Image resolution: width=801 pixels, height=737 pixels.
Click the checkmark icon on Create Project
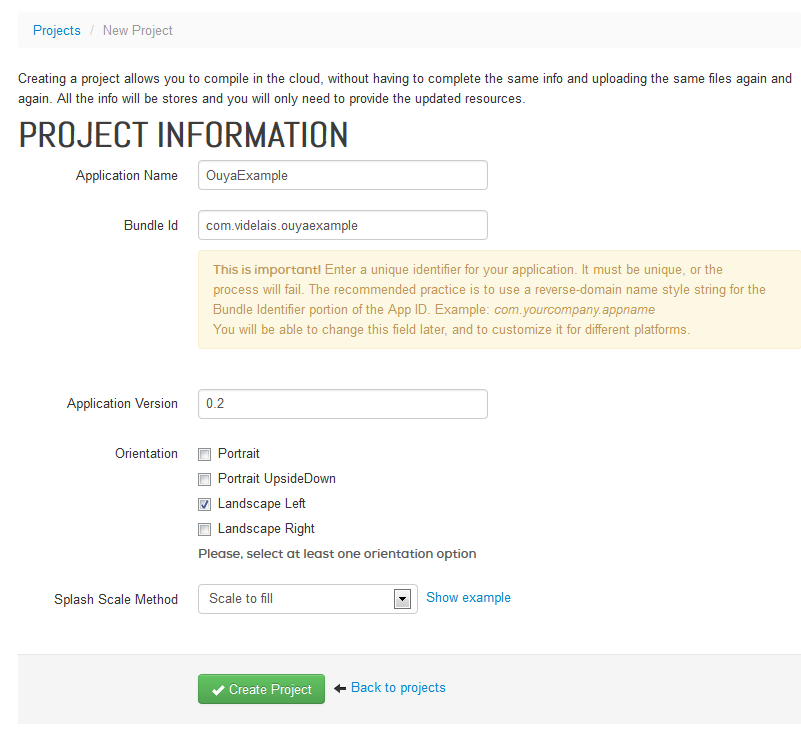pyautogui.click(x=217, y=689)
